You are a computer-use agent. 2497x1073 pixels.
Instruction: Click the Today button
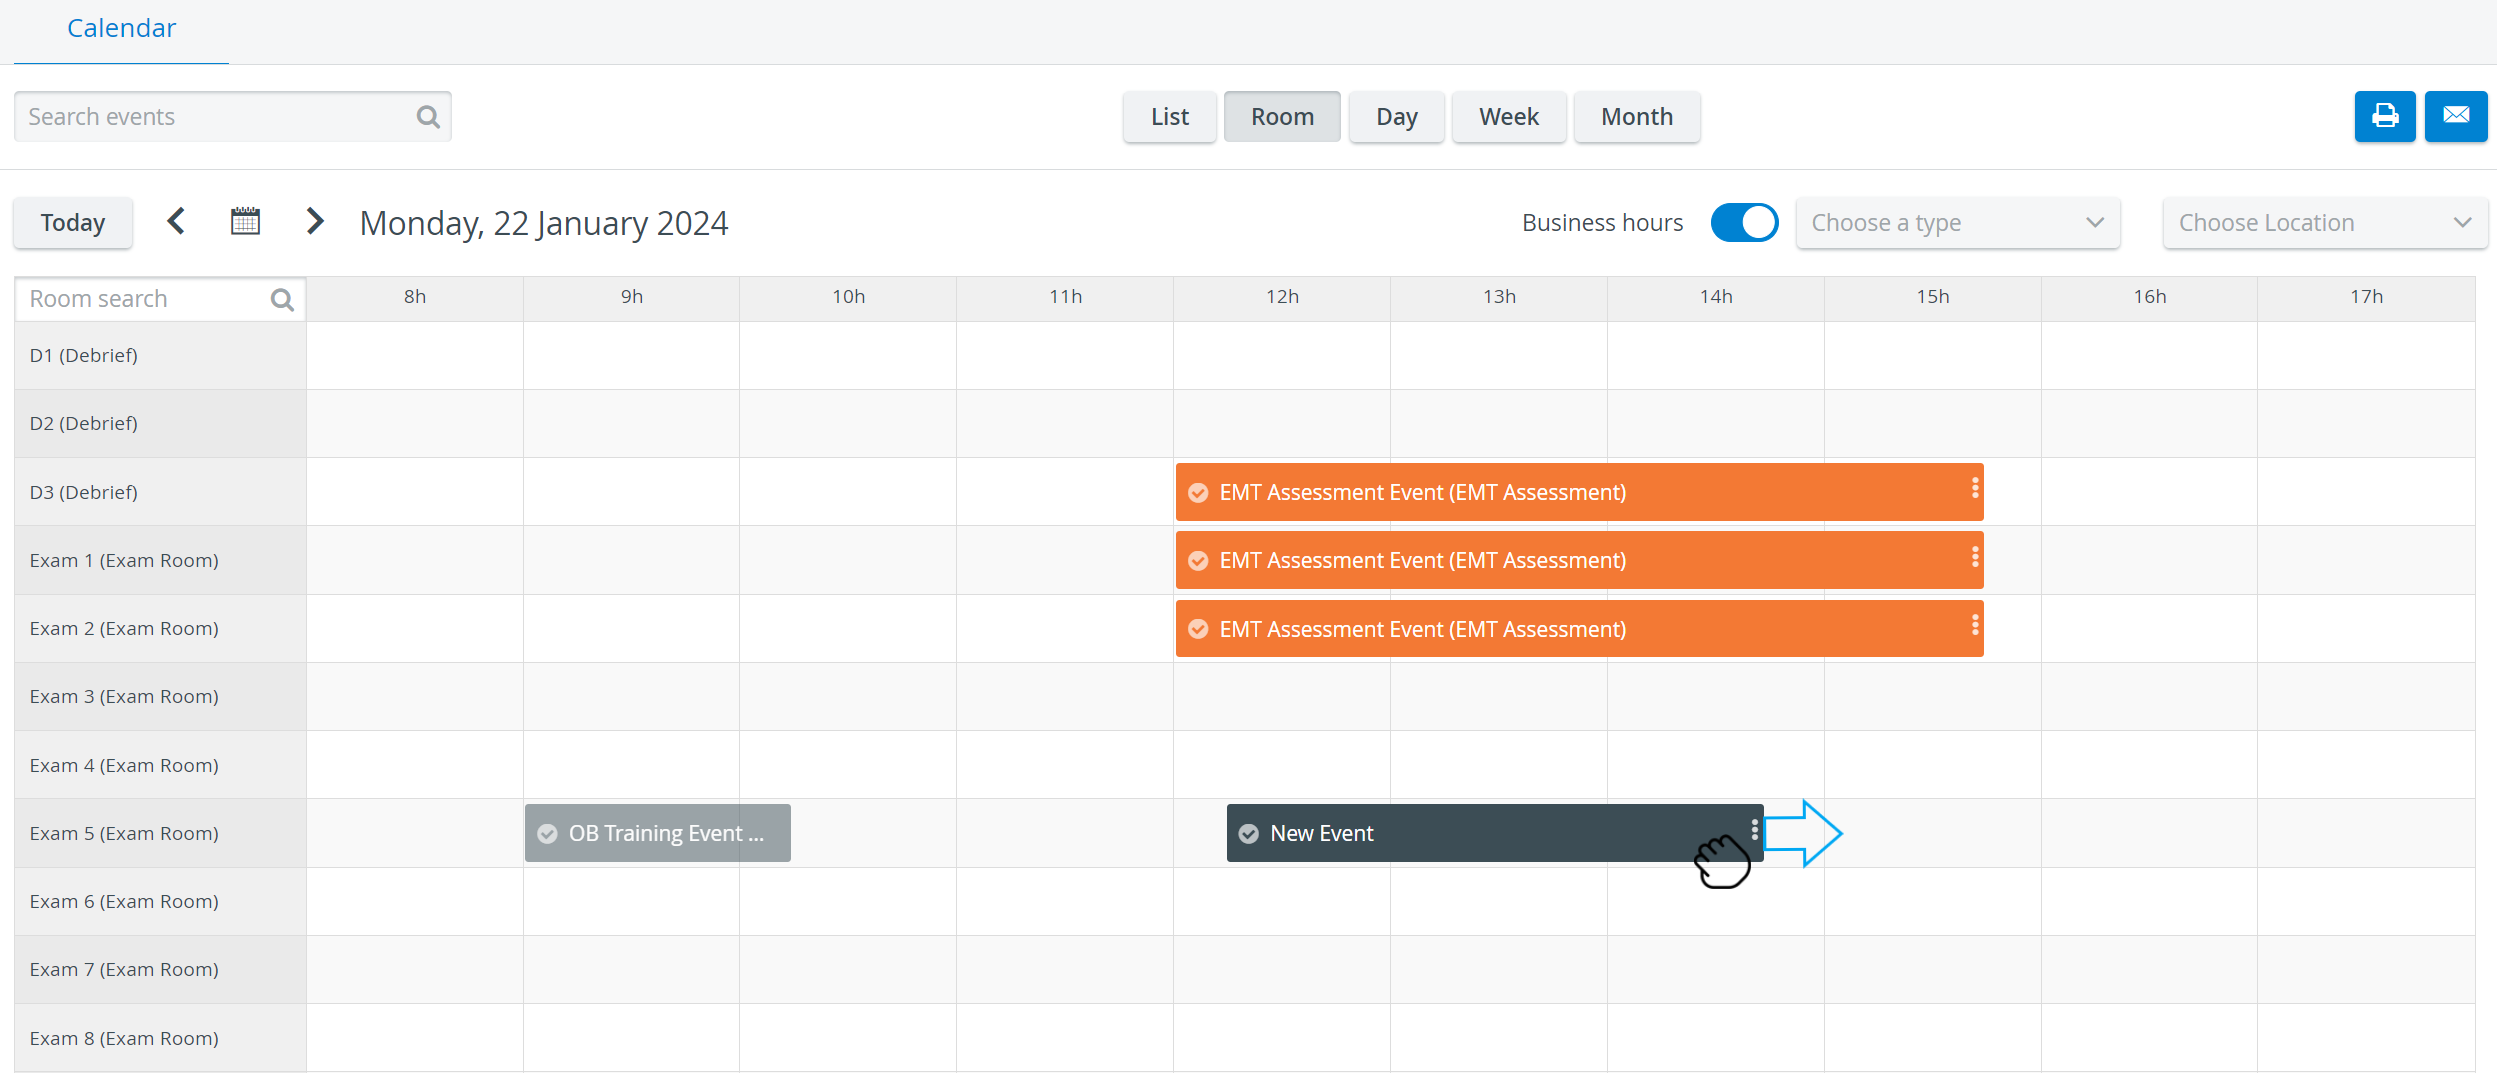[x=73, y=222]
